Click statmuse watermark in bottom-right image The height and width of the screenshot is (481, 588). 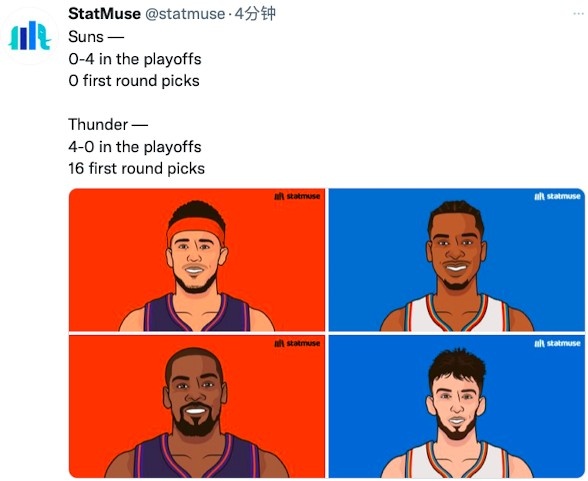pos(557,343)
